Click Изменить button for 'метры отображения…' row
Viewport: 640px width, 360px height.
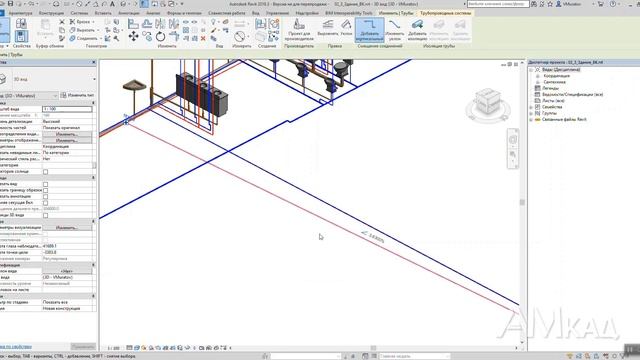coord(67,140)
